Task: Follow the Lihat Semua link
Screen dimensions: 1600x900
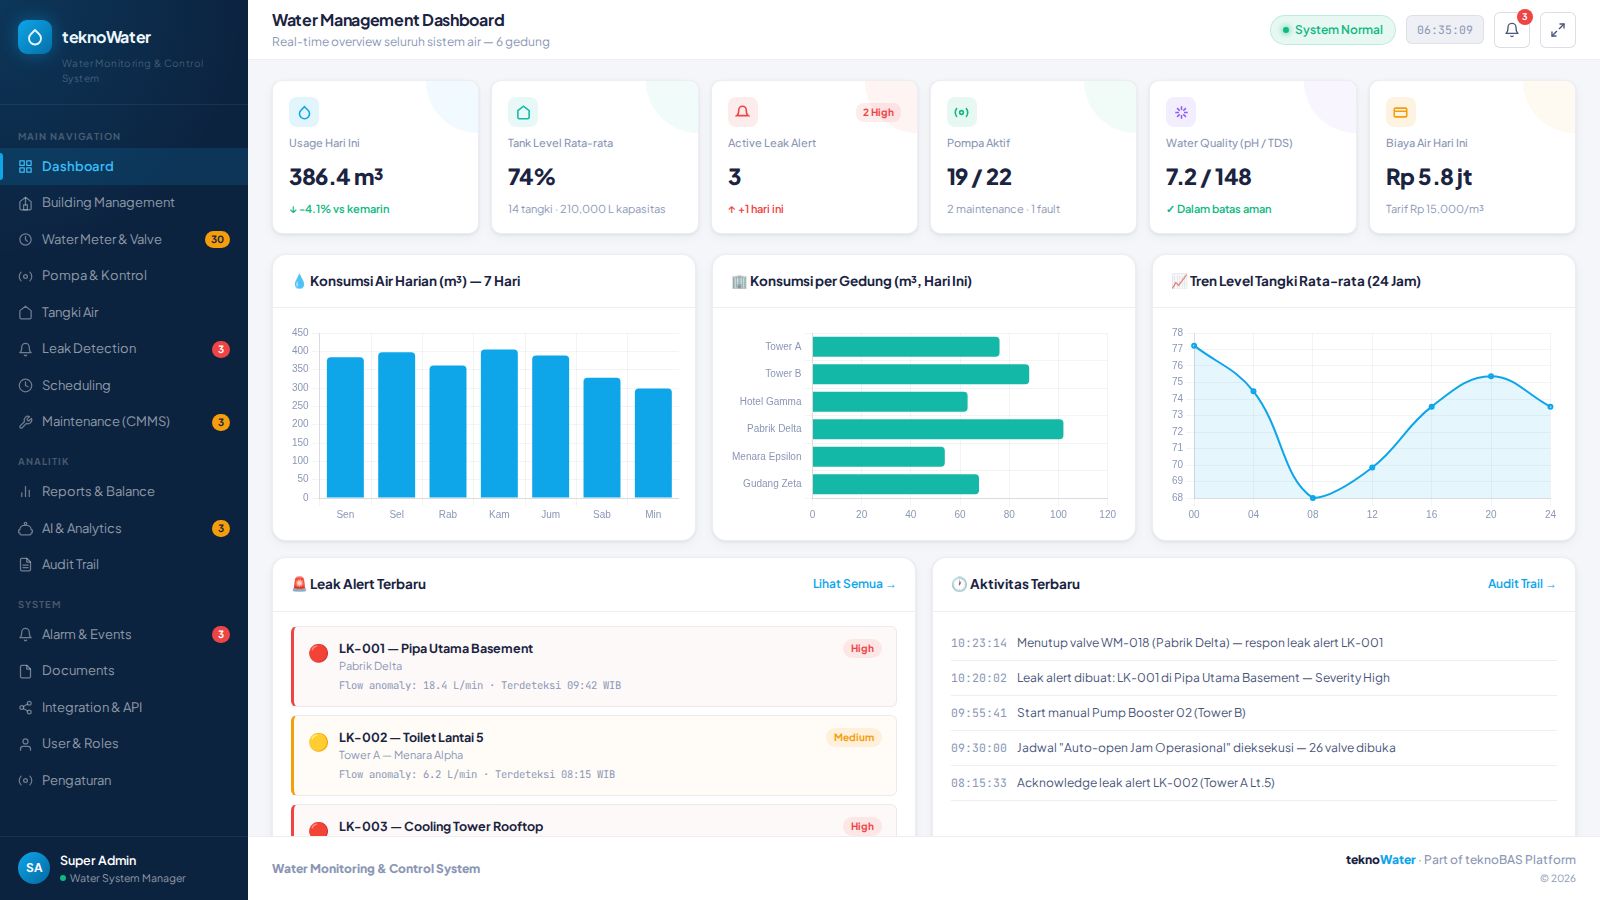Action: [x=854, y=584]
